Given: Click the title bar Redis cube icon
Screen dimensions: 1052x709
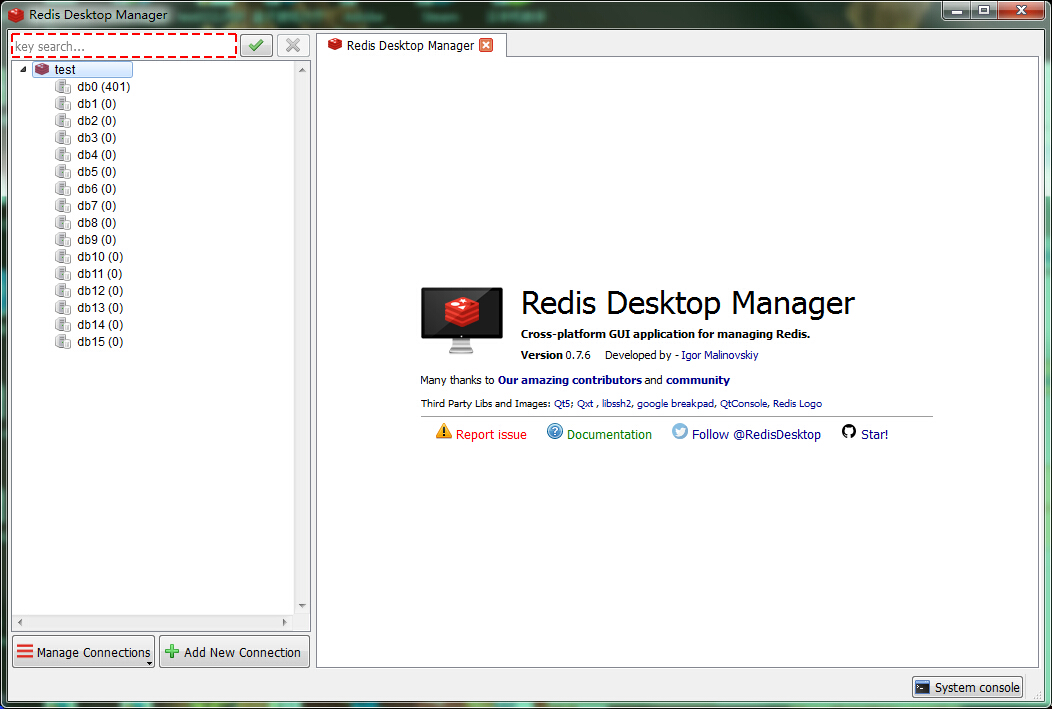Looking at the screenshot, I should click(16, 14).
